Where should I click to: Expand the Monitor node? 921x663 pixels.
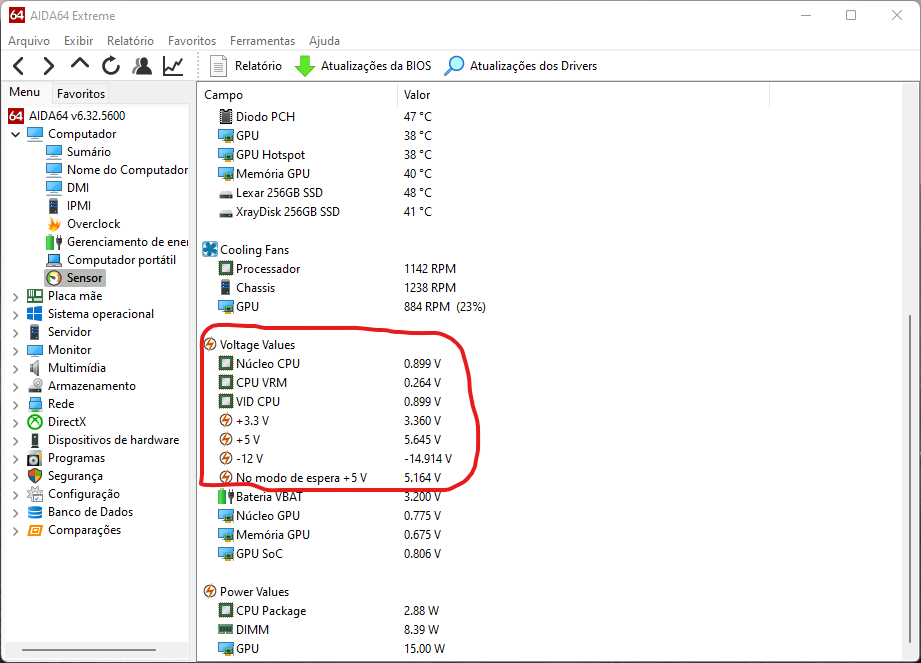point(15,351)
